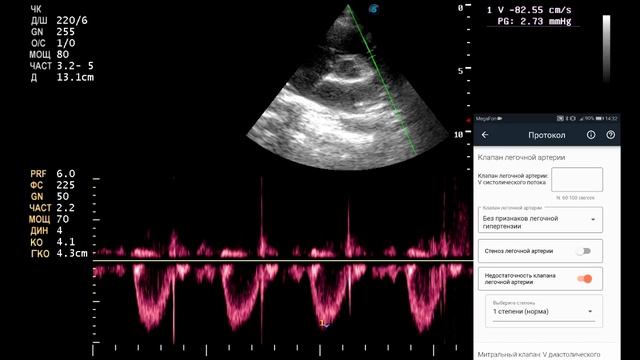The width and height of the screenshot is (640, 360).
Task: Click the Doppler ЧАСТ 2.2 frequency parameter
Action: (x=52, y=208)
